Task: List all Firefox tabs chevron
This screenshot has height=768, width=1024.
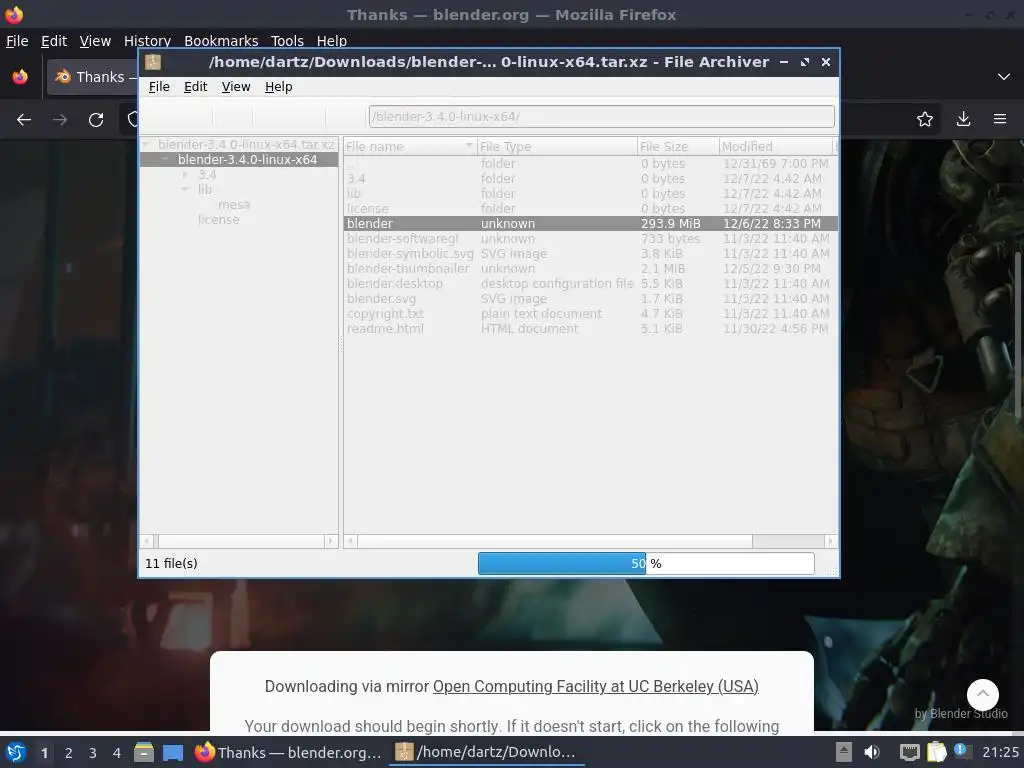Action: coord(1004,77)
